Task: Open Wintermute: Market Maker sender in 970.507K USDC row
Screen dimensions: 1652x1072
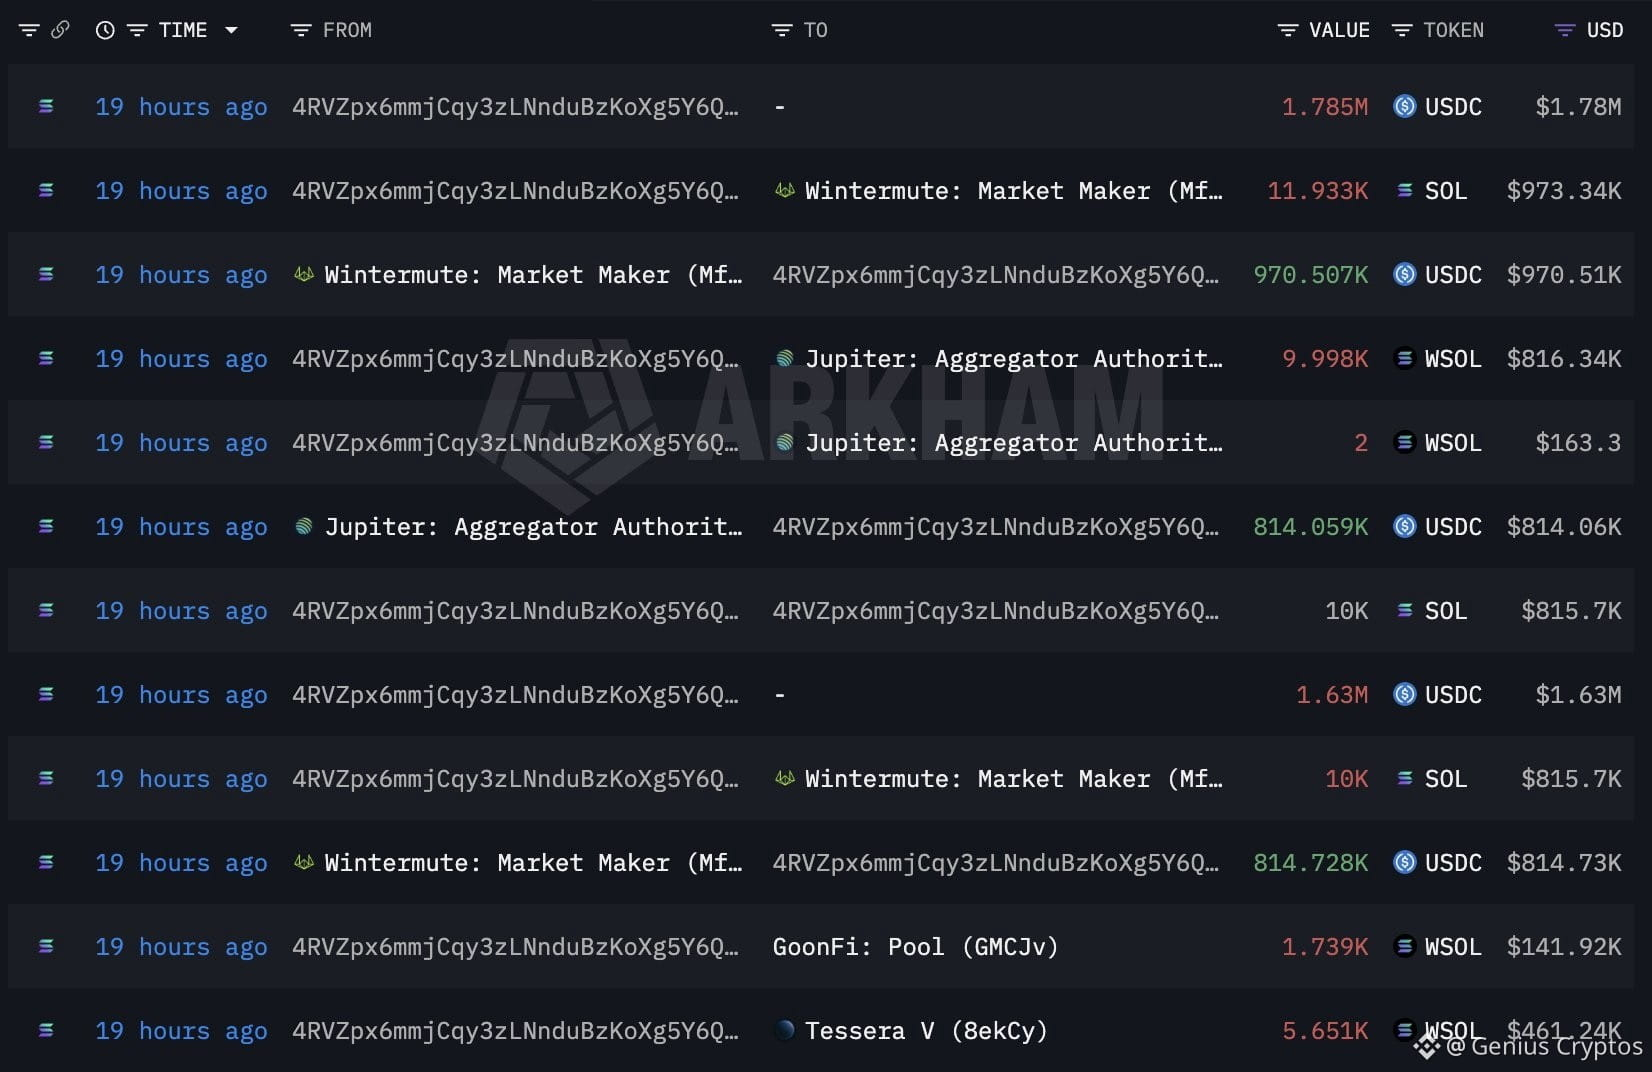Action: (x=533, y=275)
